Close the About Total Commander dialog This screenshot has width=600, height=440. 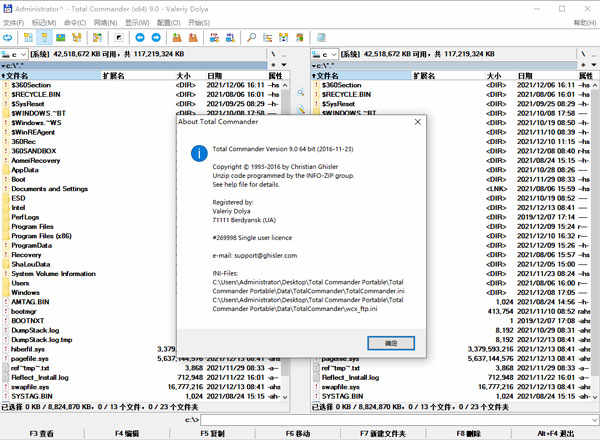tap(417, 122)
